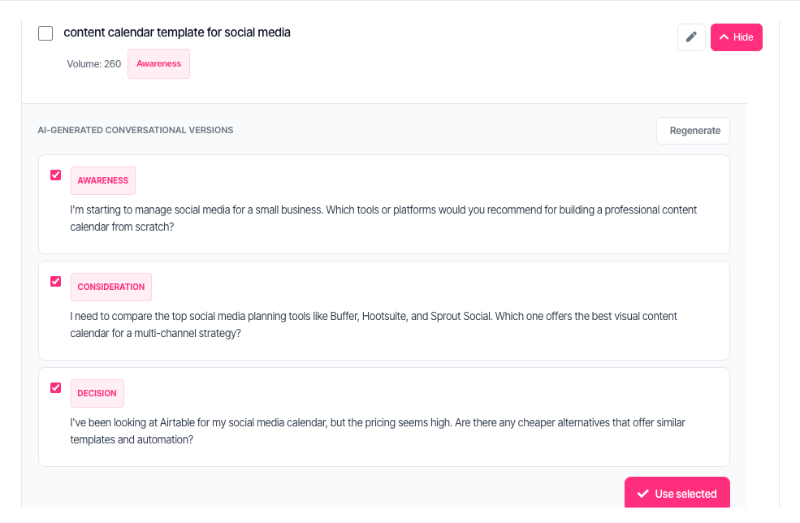Screen dimensions: 800x523
Task: Click the checkmark icon on Use selected
Action: click(643, 493)
